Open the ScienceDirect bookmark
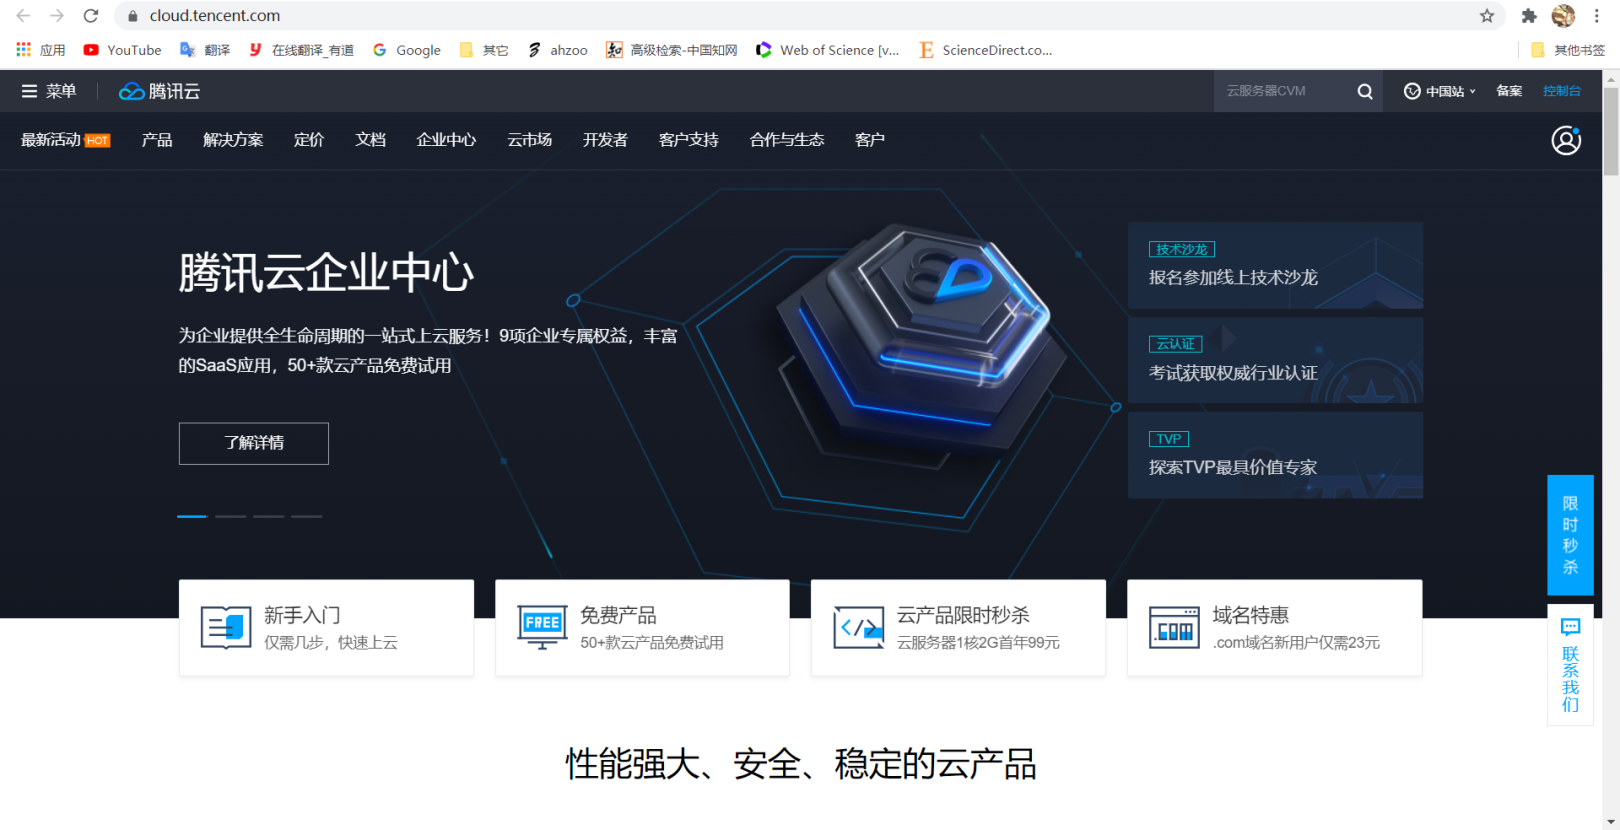 [x=985, y=50]
